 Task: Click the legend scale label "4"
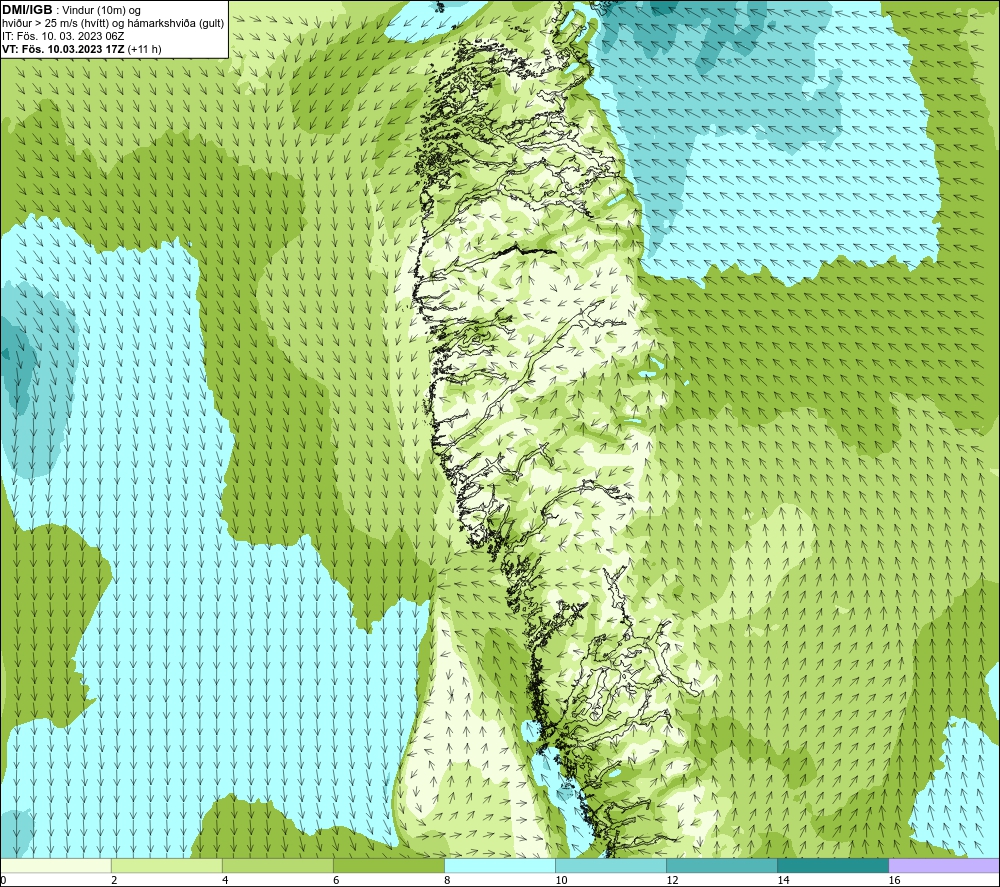[x=225, y=881]
